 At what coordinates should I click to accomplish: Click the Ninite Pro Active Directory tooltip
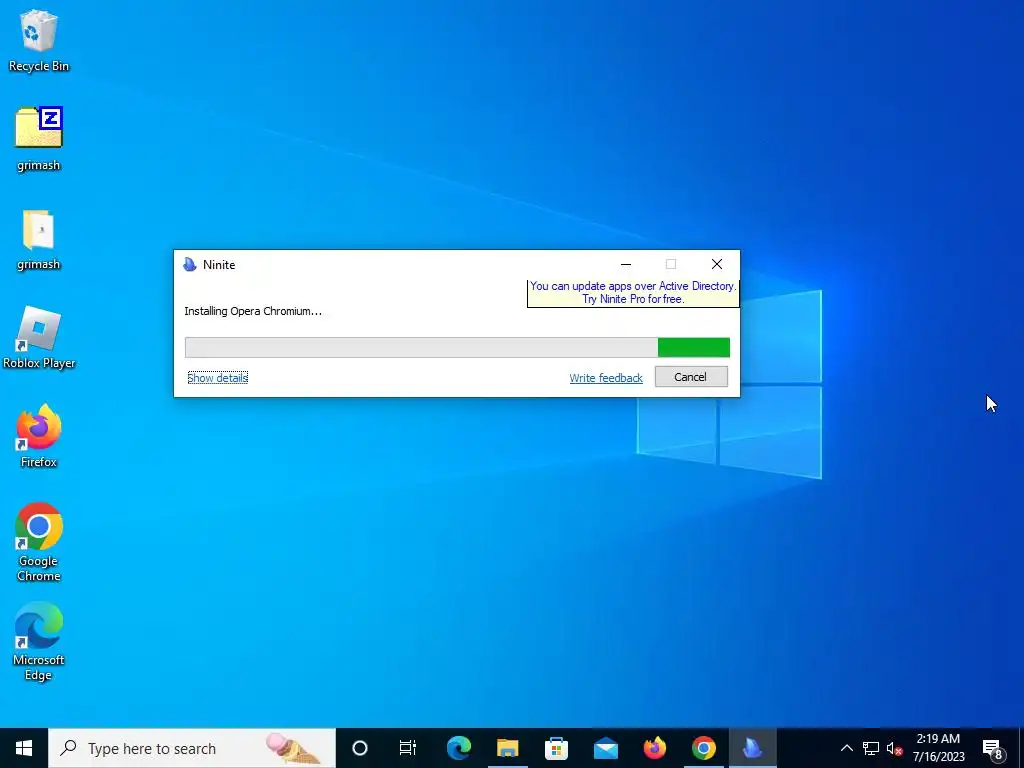[x=633, y=293]
